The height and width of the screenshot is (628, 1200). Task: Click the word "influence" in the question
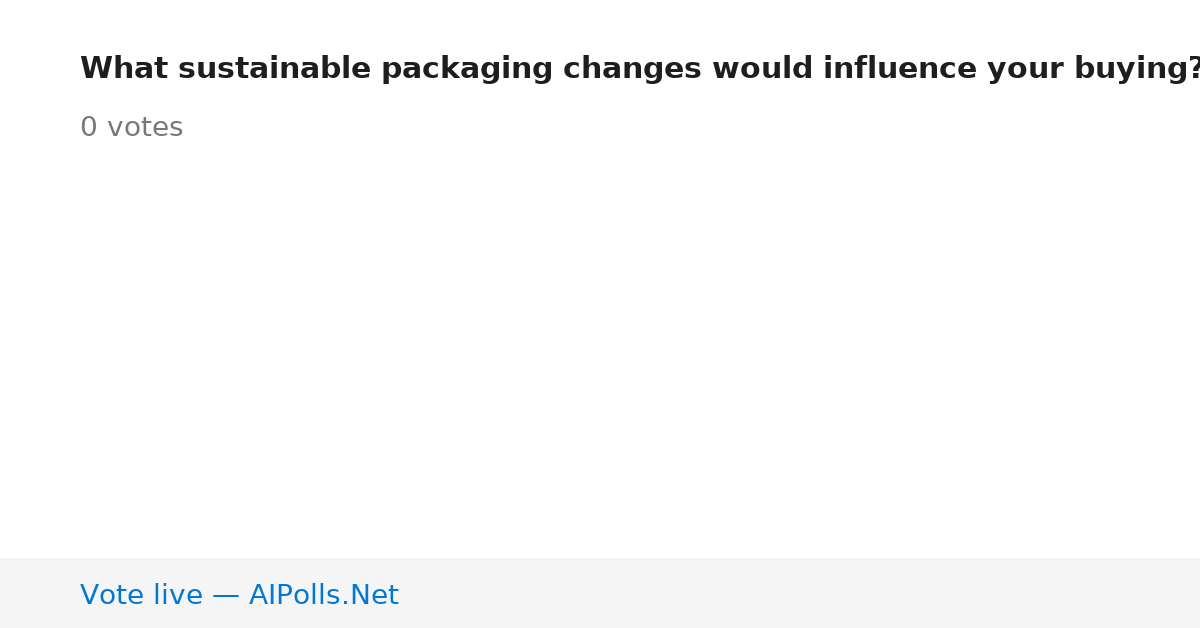(900, 69)
